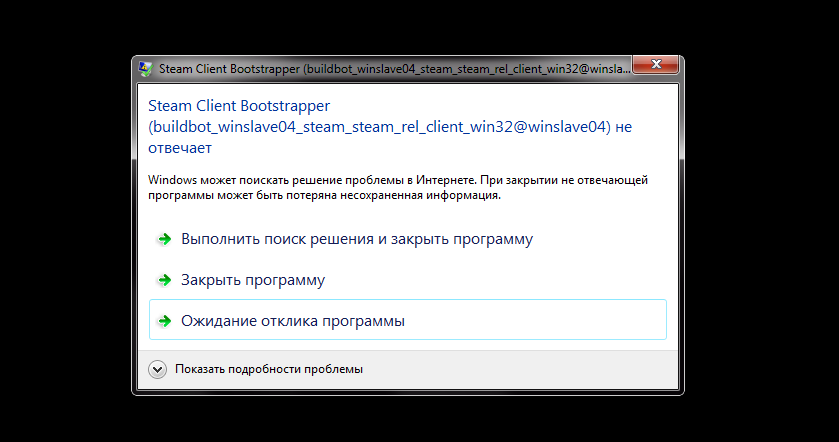The height and width of the screenshot is (442, 839).
Task: Click the black desktop right of the dialog
Action: (x=760, y=220)
